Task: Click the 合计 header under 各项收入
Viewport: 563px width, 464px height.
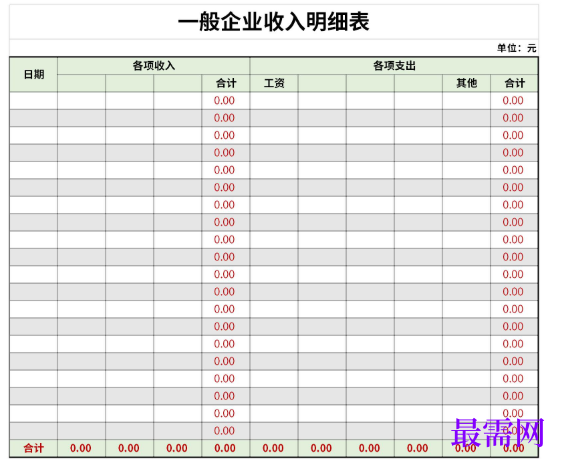Action: (x=226, y=83)
